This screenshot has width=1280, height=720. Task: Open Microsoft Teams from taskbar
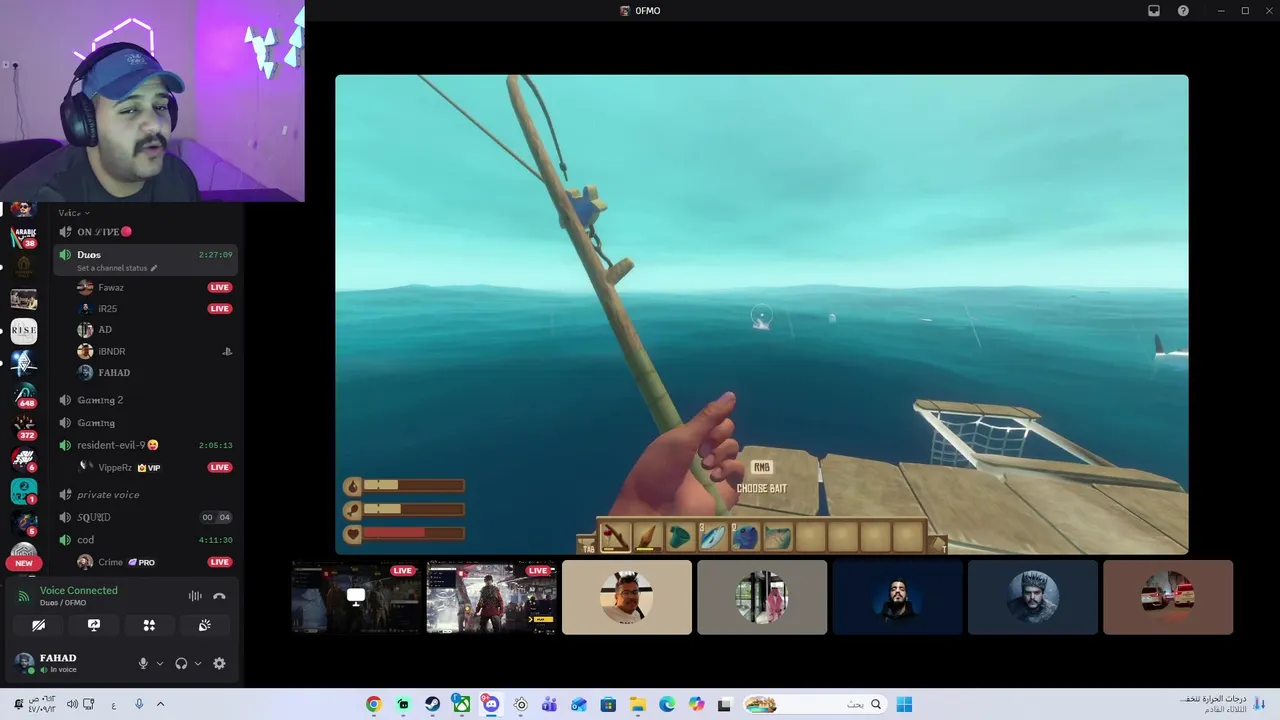point(549,705)
